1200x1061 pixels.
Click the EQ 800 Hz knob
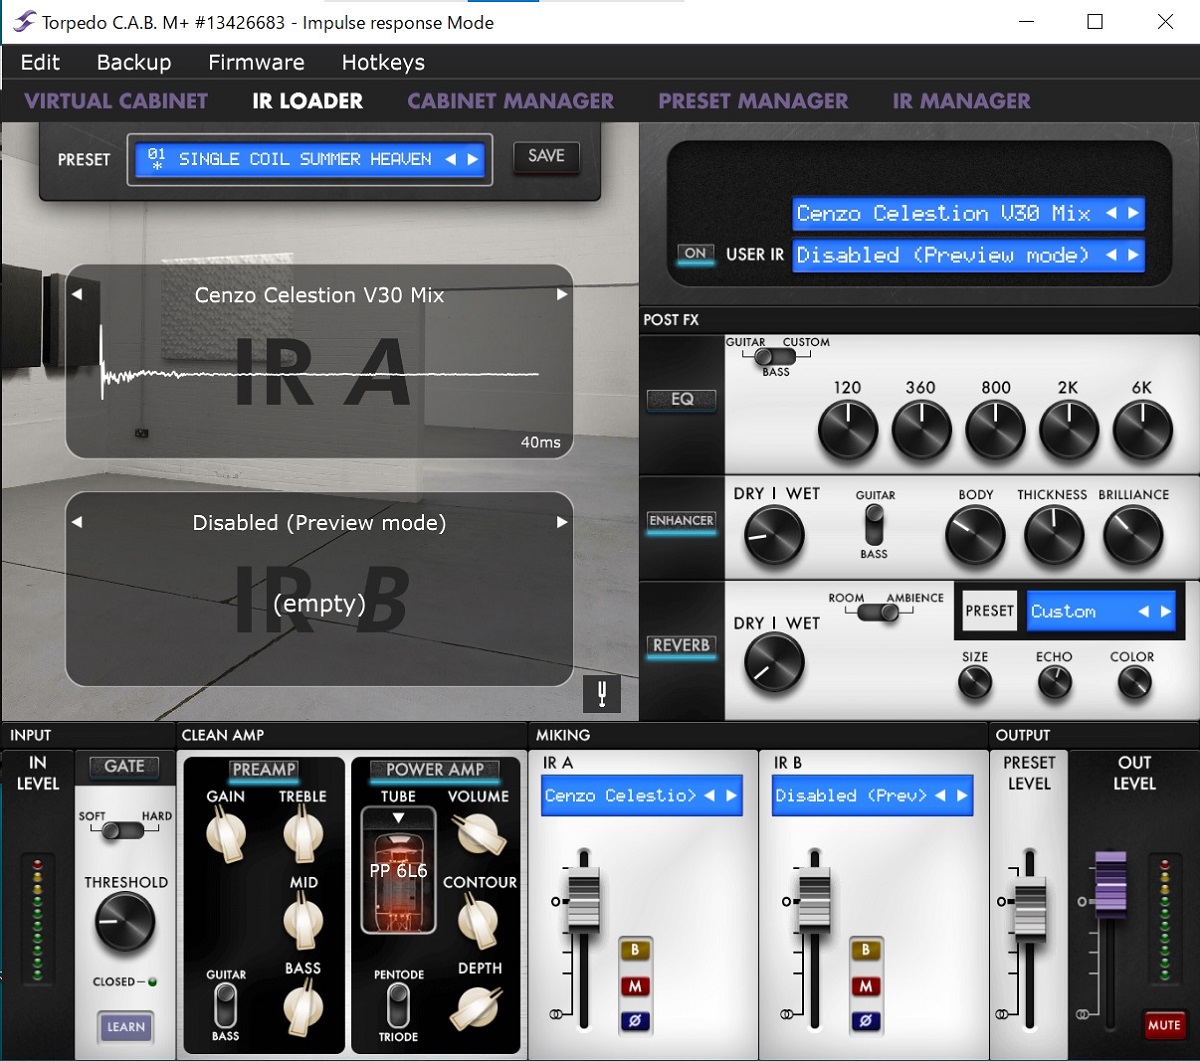pos(996,432)
